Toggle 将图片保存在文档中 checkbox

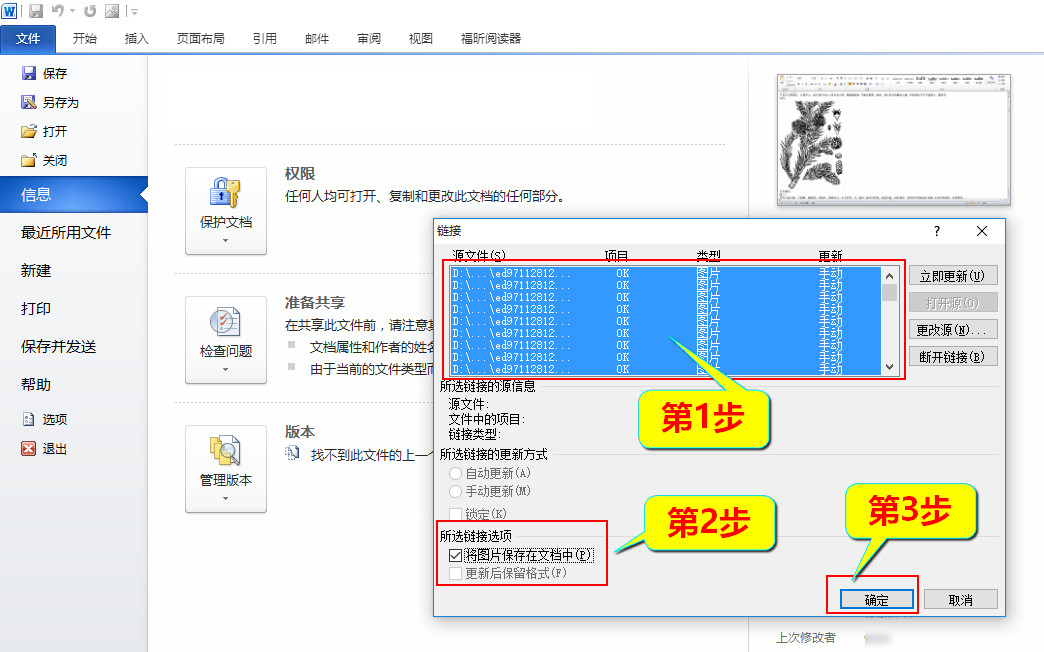(x=456, y=555)
